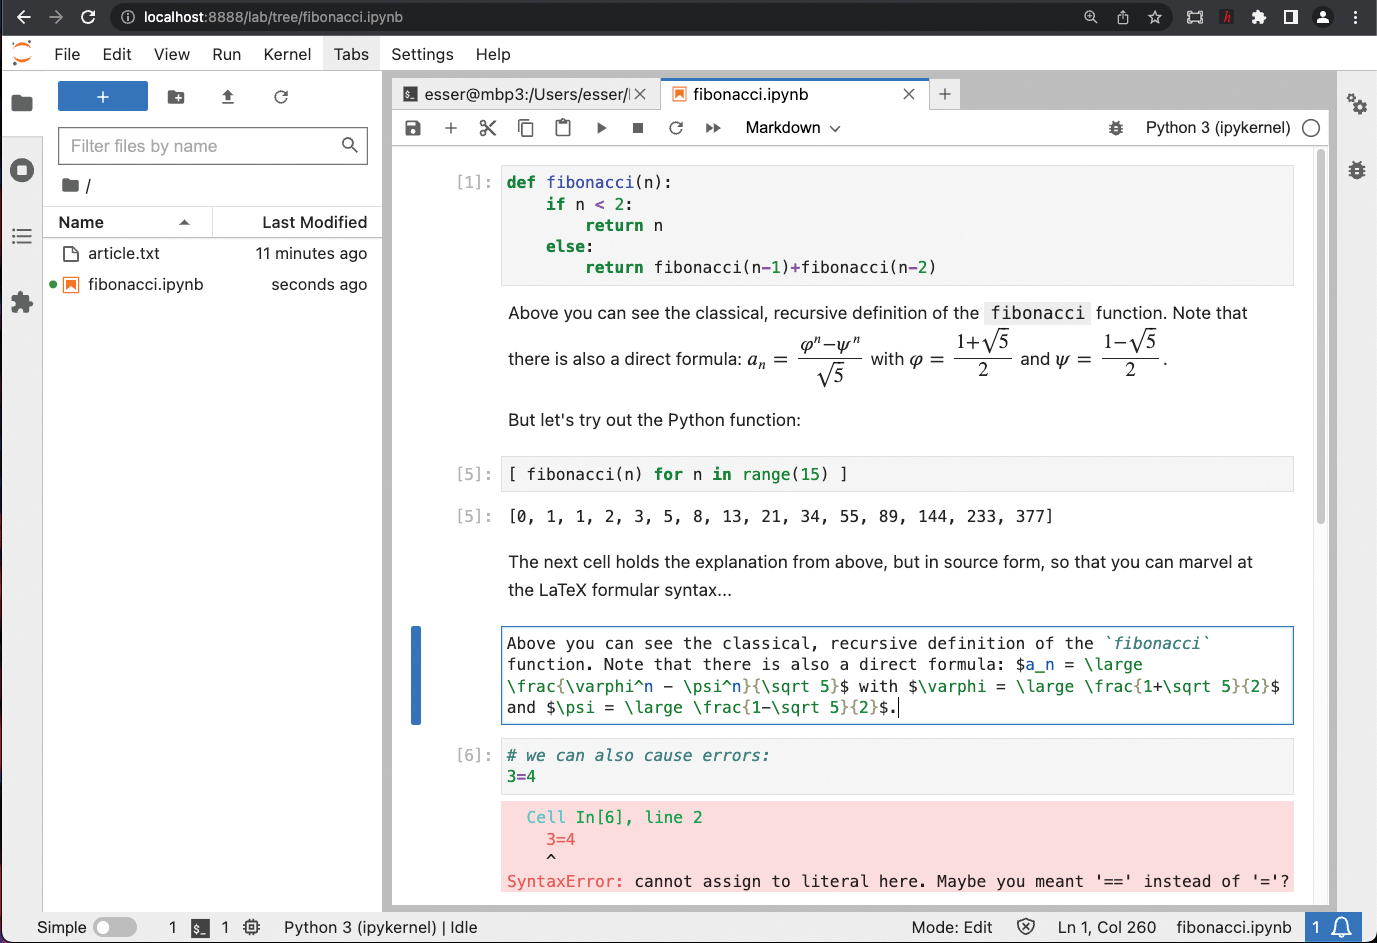Viewport: 1377px width, 943px height.
Task: Run the selected notebook cell
Action: coord(600,128)
